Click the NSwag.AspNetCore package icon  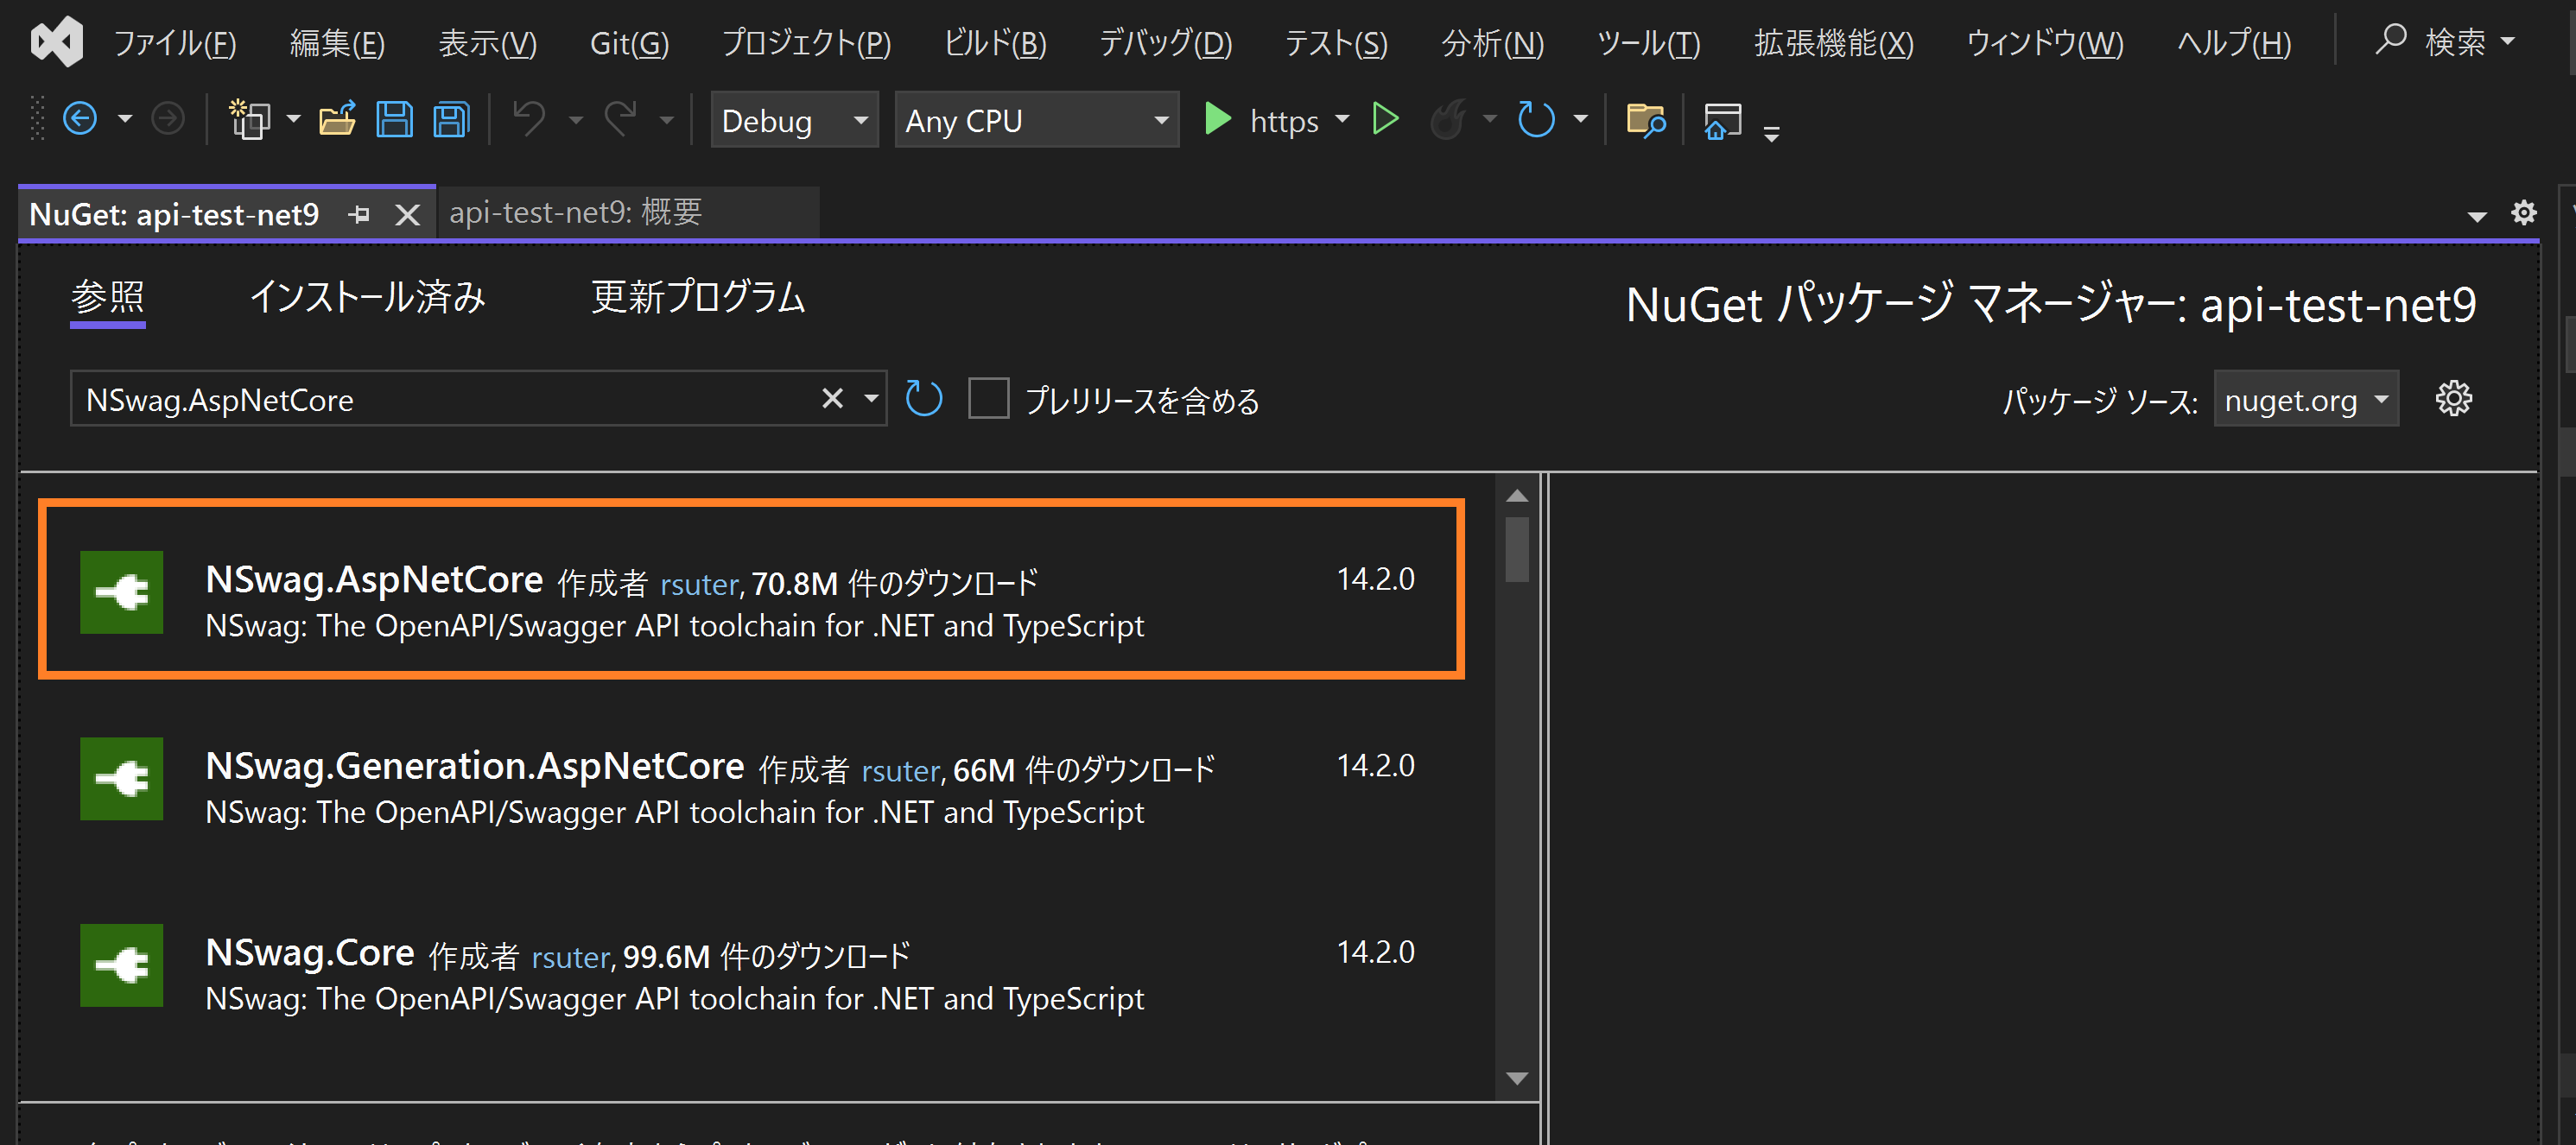[x=122, y=592]
